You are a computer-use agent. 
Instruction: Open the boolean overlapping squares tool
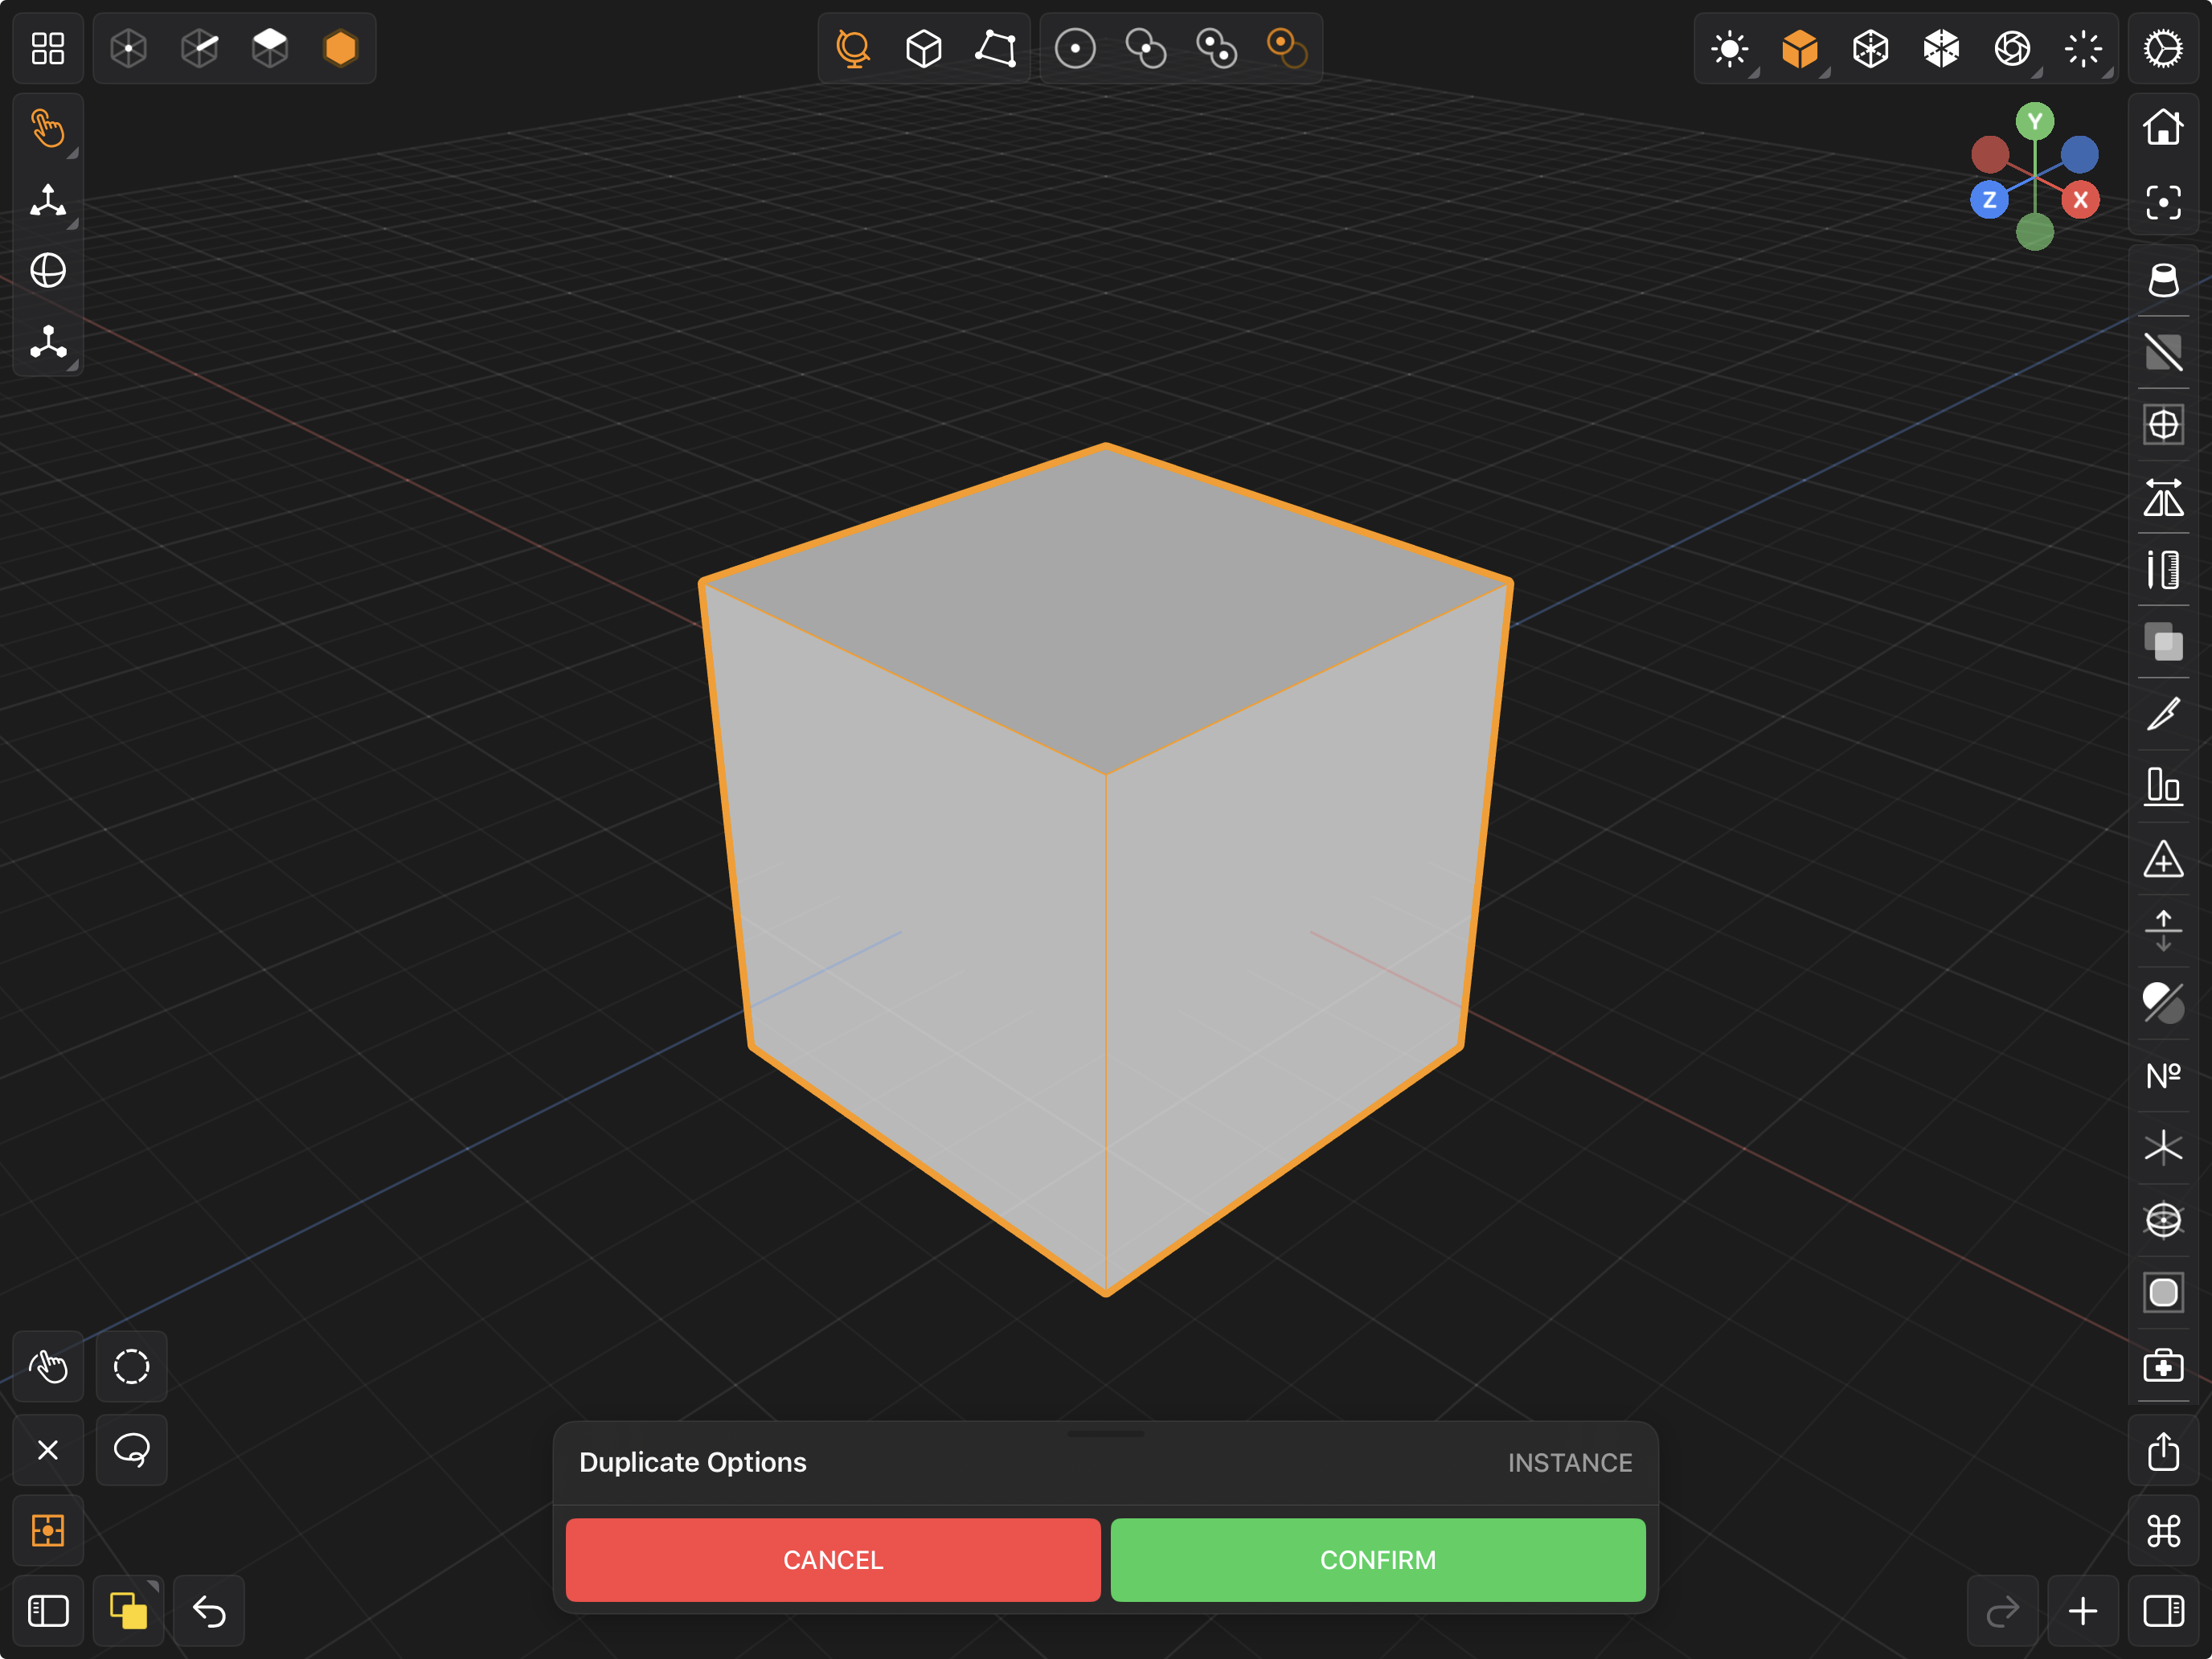tap(2164, 642)
